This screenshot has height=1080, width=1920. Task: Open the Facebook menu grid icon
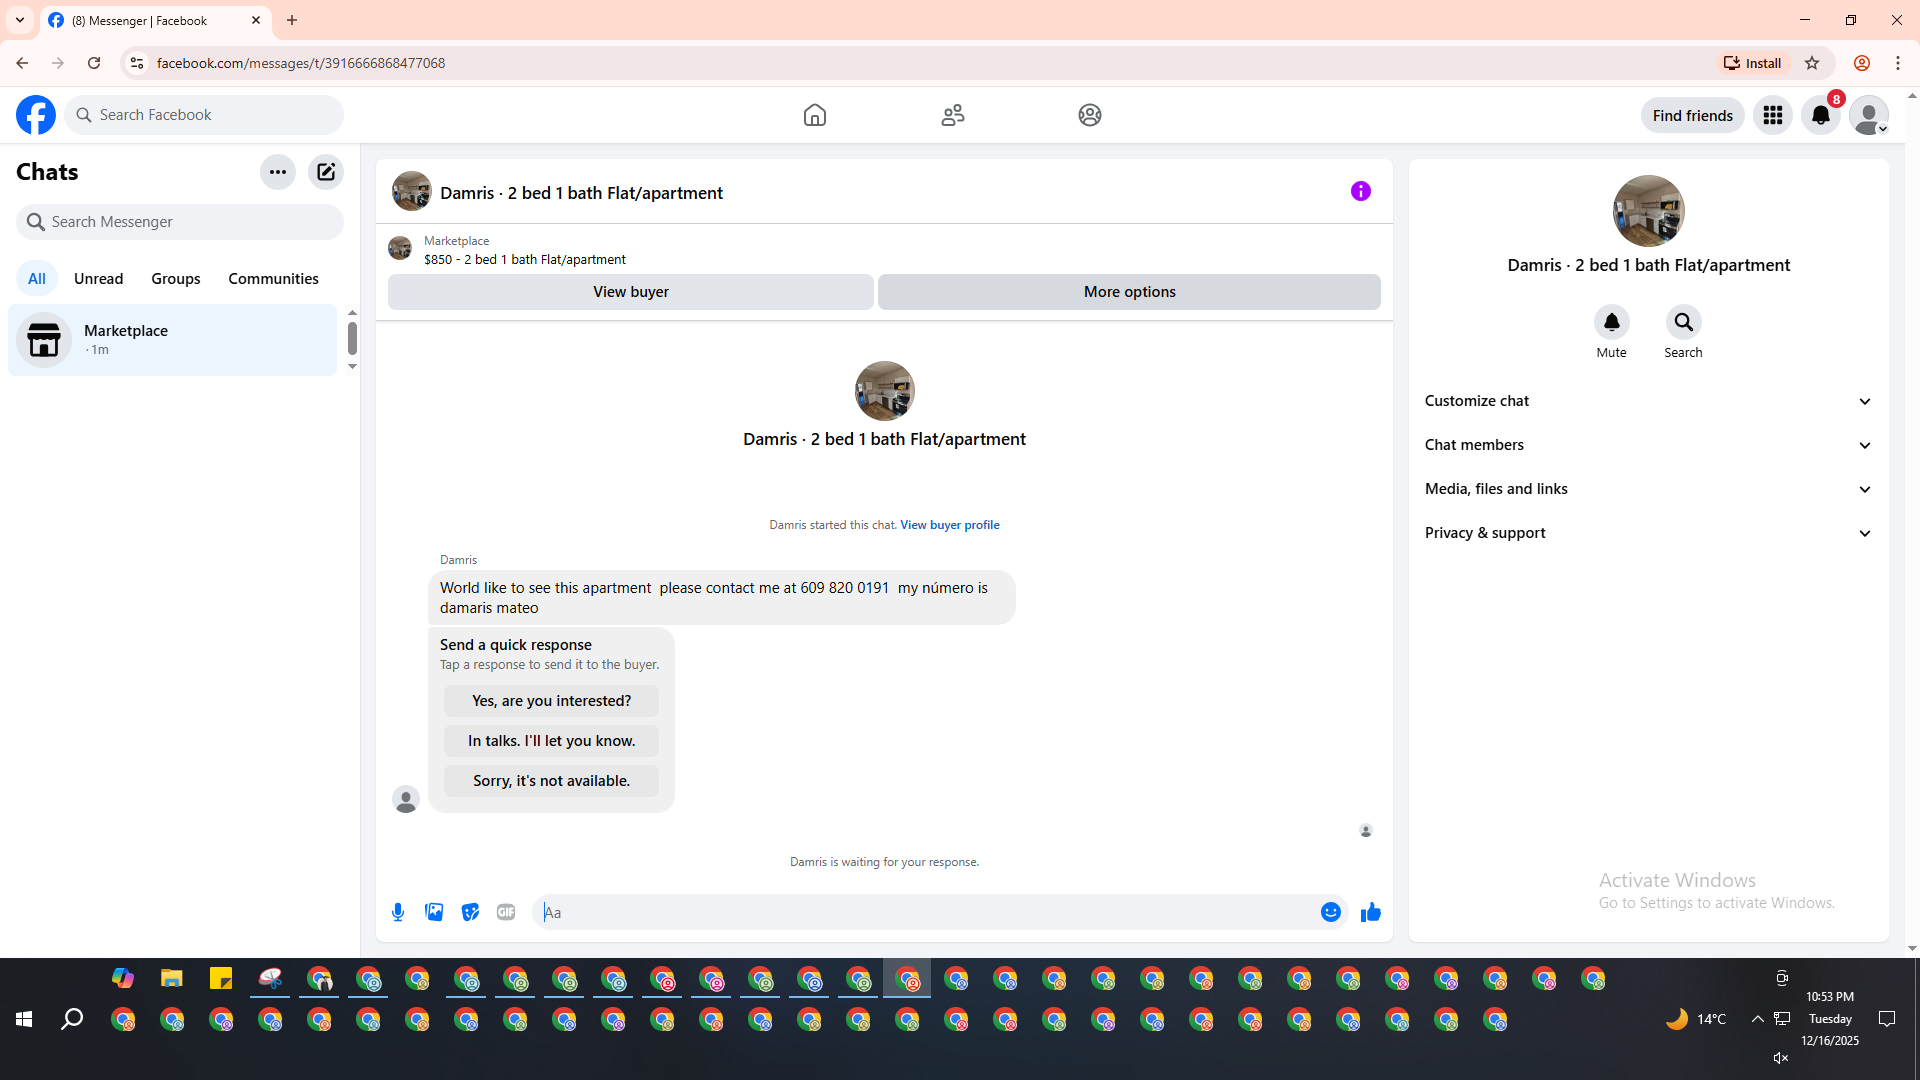click(1773, 115)
